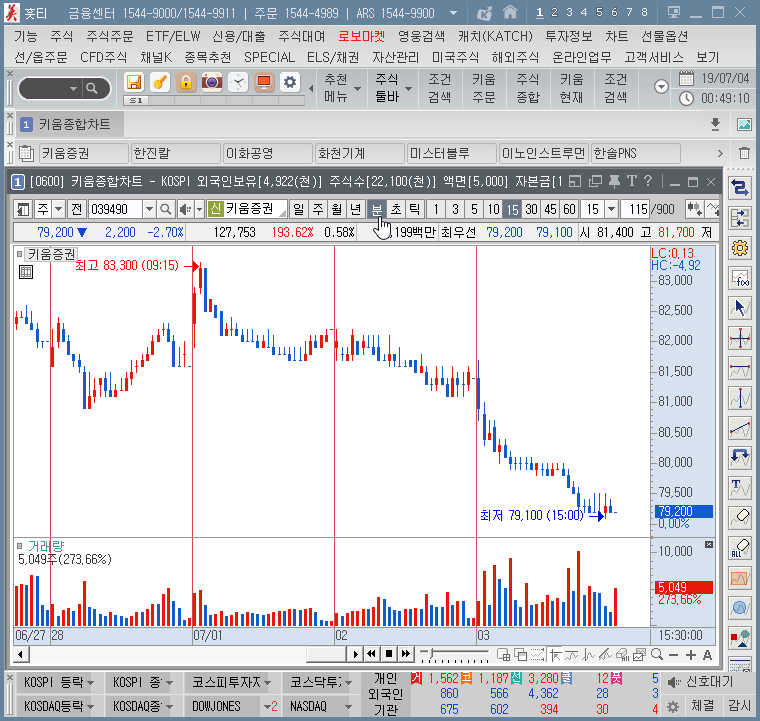Click the magnifier zoom icon below chart

(657, 655)
